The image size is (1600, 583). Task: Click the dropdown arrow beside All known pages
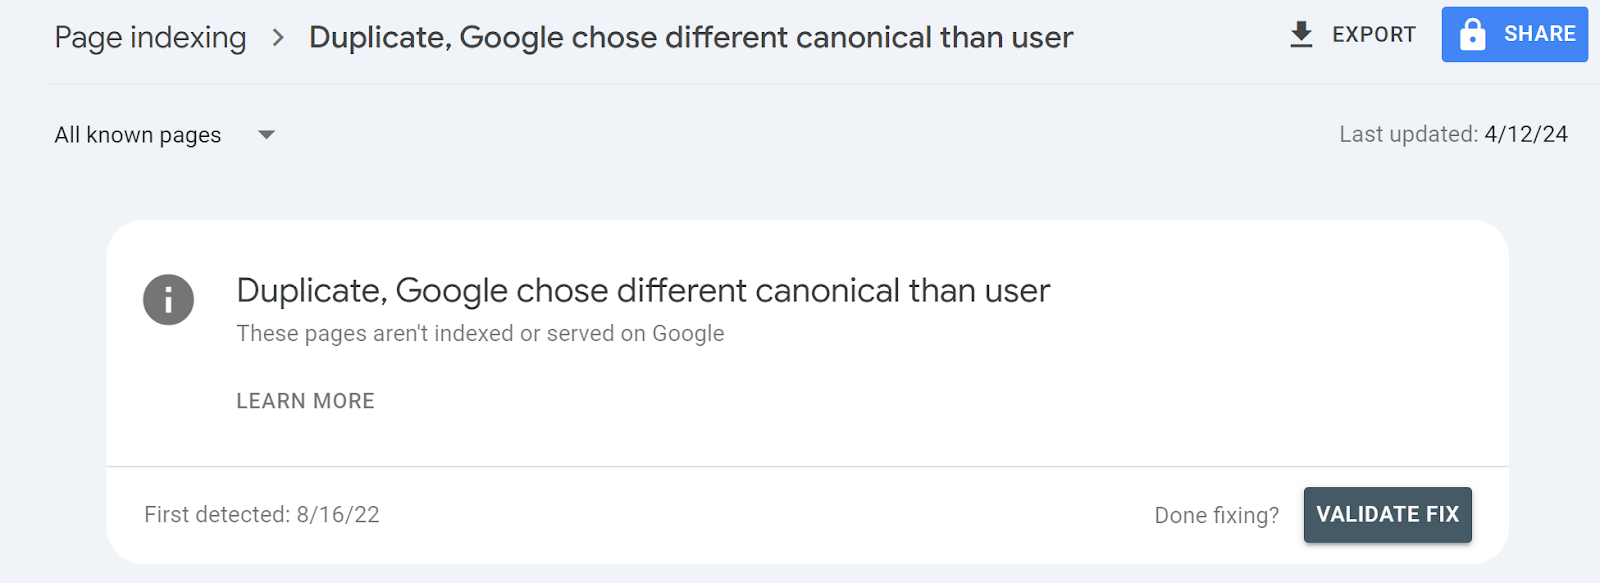click(x=266, y=135)
